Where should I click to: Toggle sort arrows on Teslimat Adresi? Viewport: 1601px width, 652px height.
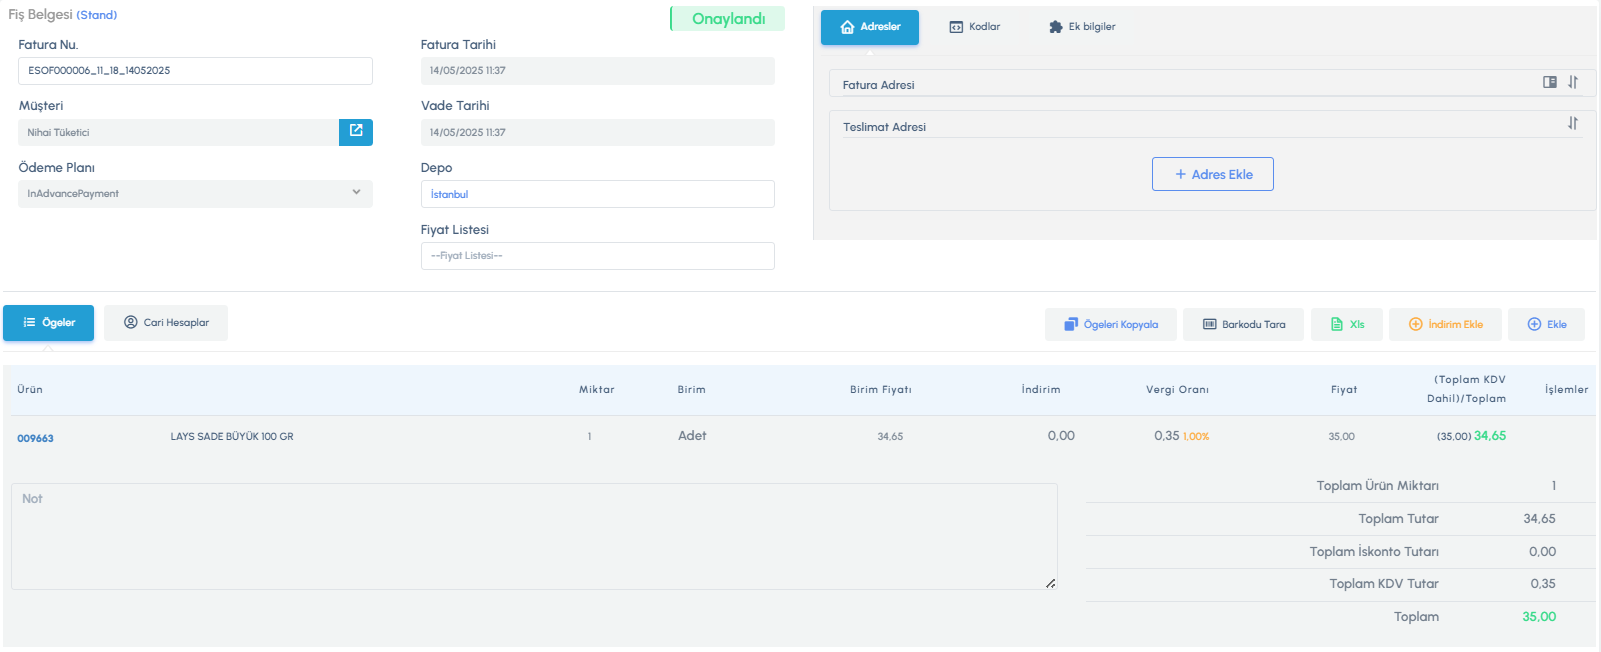1573,124
